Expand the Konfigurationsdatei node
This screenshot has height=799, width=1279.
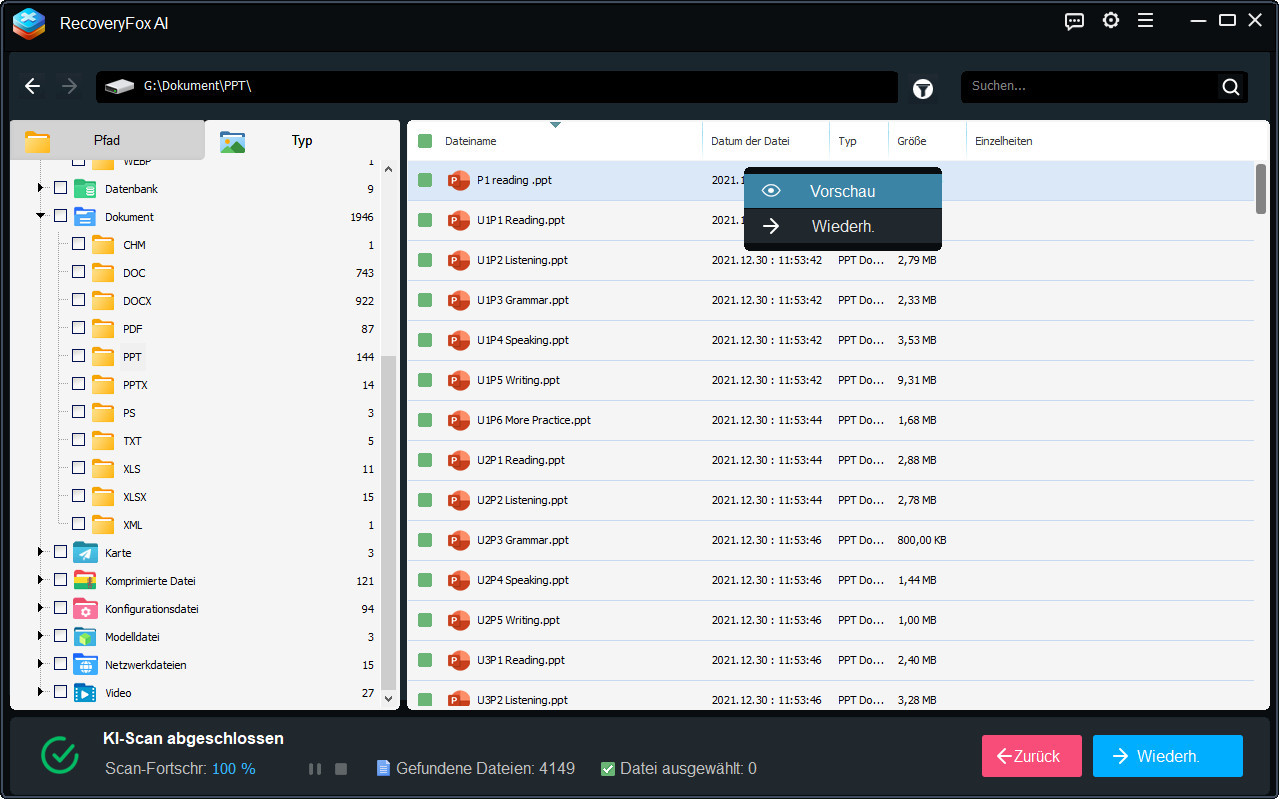click(41, 608)
